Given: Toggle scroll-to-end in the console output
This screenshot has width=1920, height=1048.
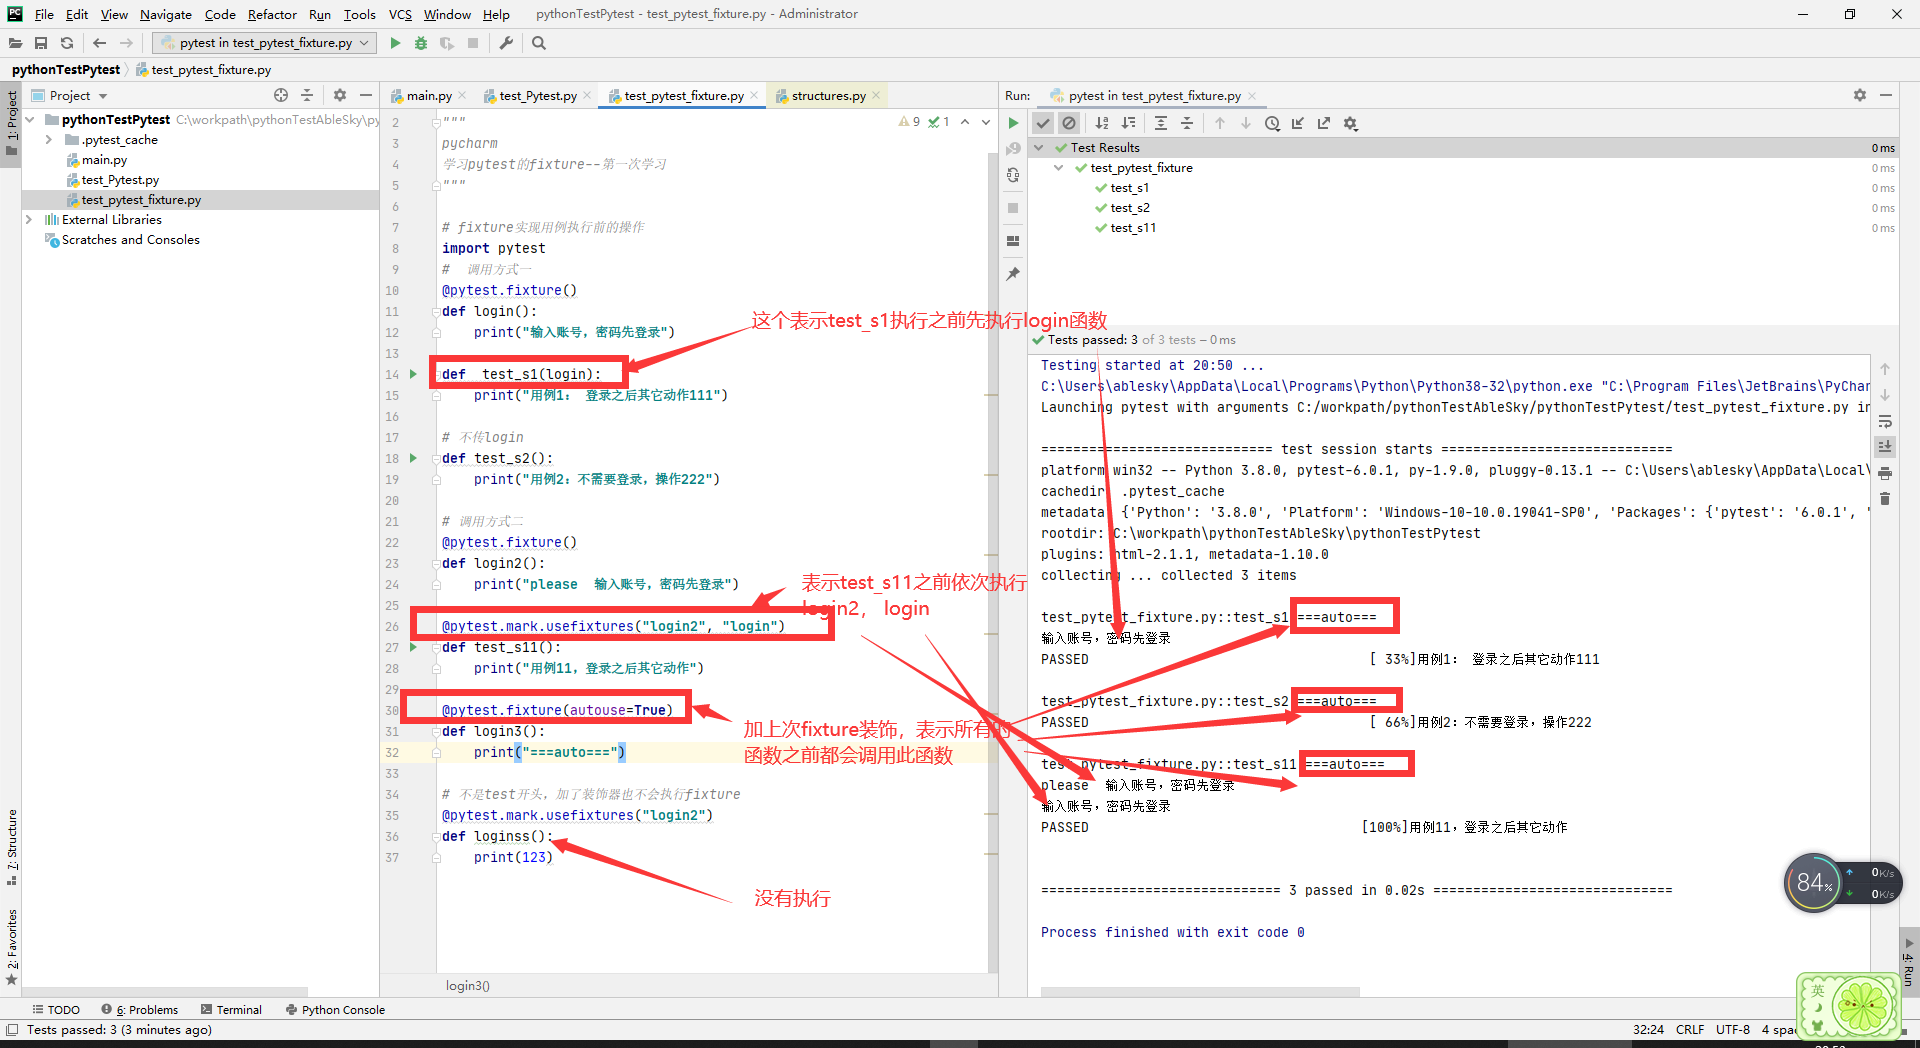Looking at the screenshot, I should pos(1885,446).
